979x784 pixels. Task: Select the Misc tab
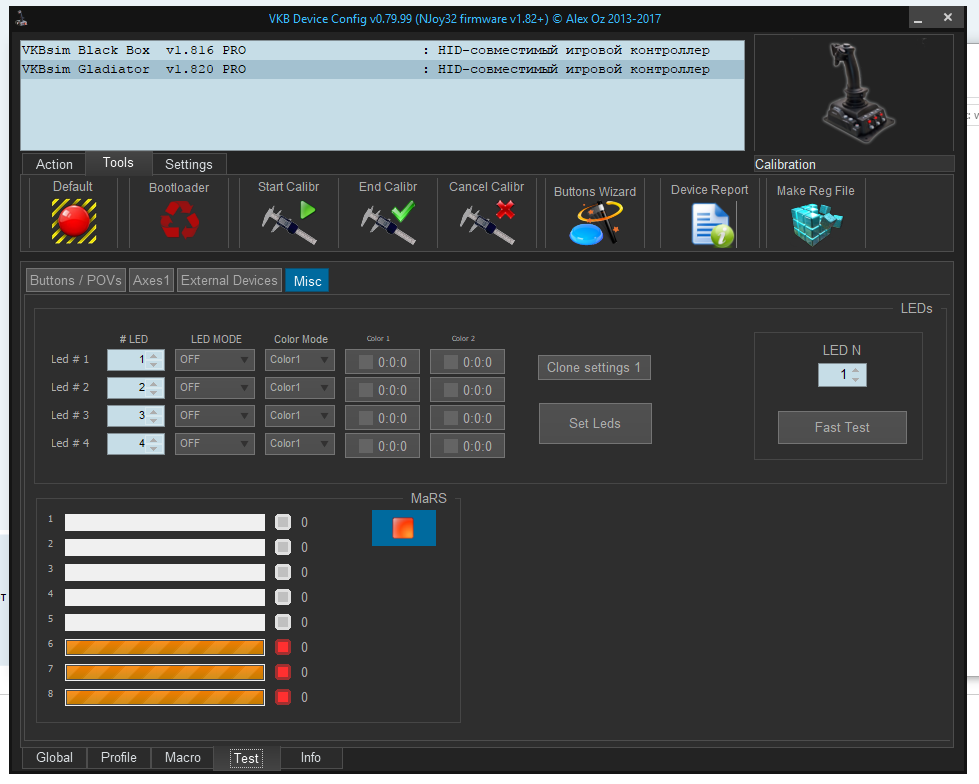307,281
